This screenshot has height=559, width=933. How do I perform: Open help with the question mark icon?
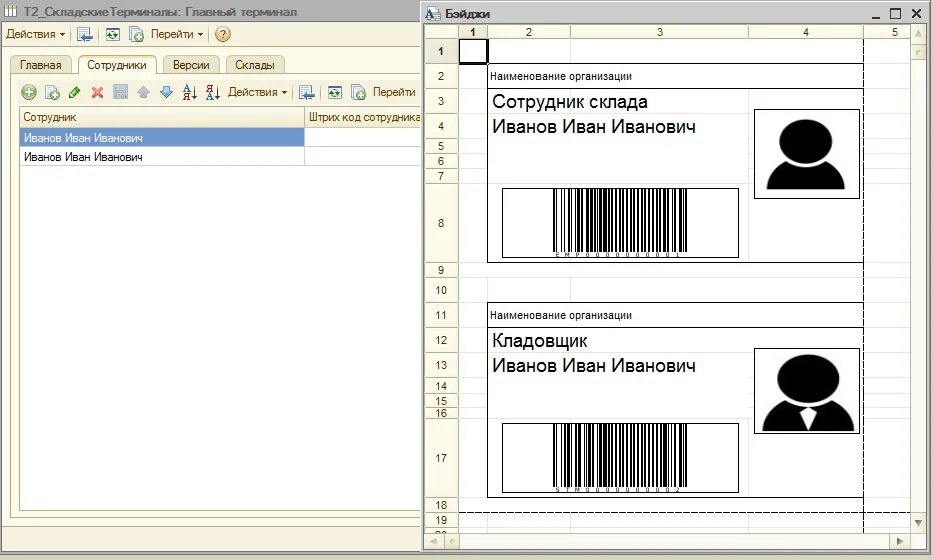[x=223, y=35]
